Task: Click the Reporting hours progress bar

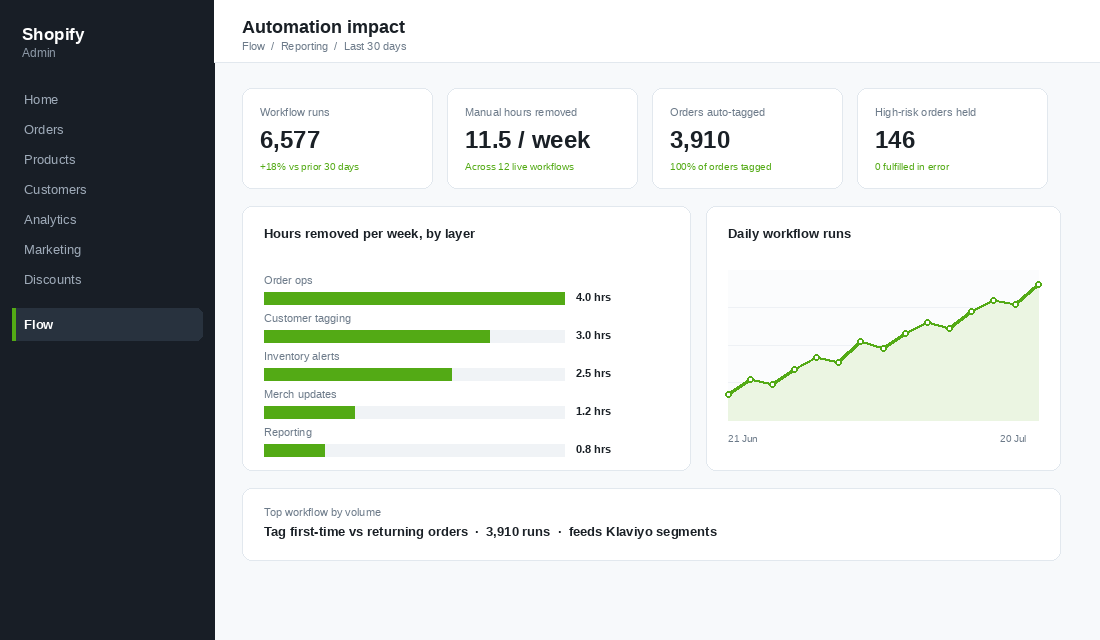Action: [414, 450]
